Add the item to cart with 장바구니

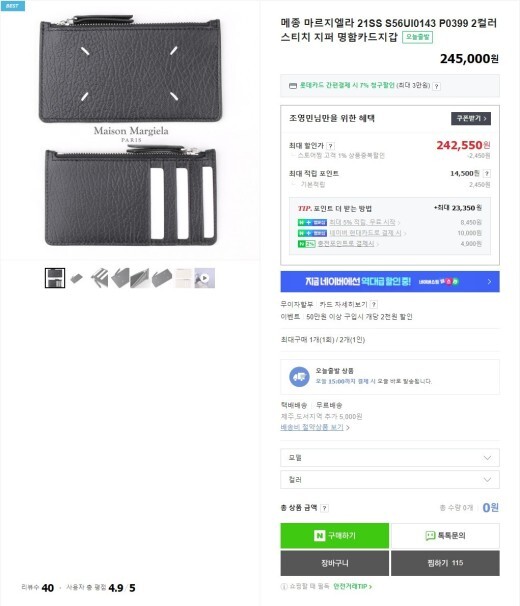pyautogui.click(x=334, y=563)
